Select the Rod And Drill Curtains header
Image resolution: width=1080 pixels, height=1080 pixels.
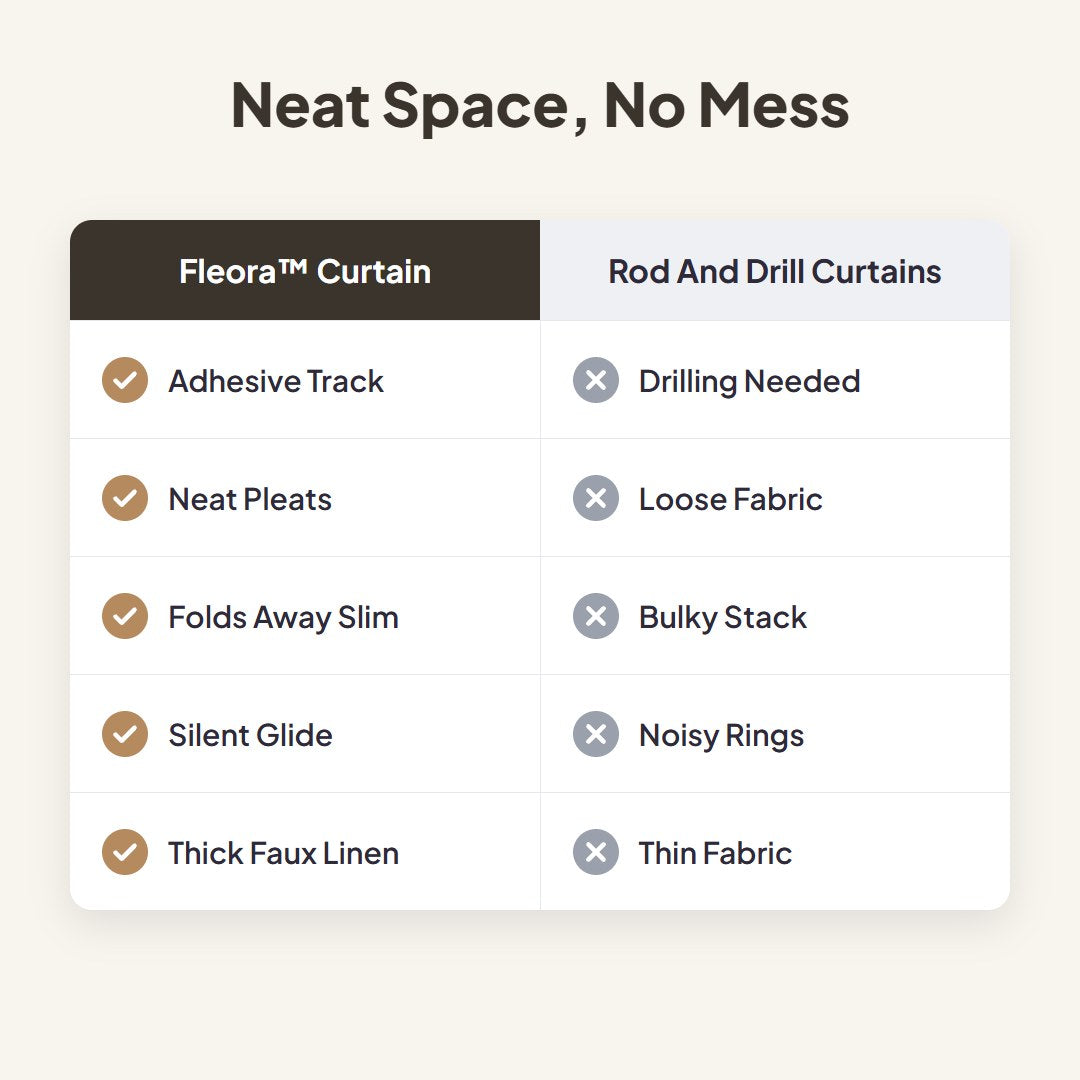[x=775, y=271]
